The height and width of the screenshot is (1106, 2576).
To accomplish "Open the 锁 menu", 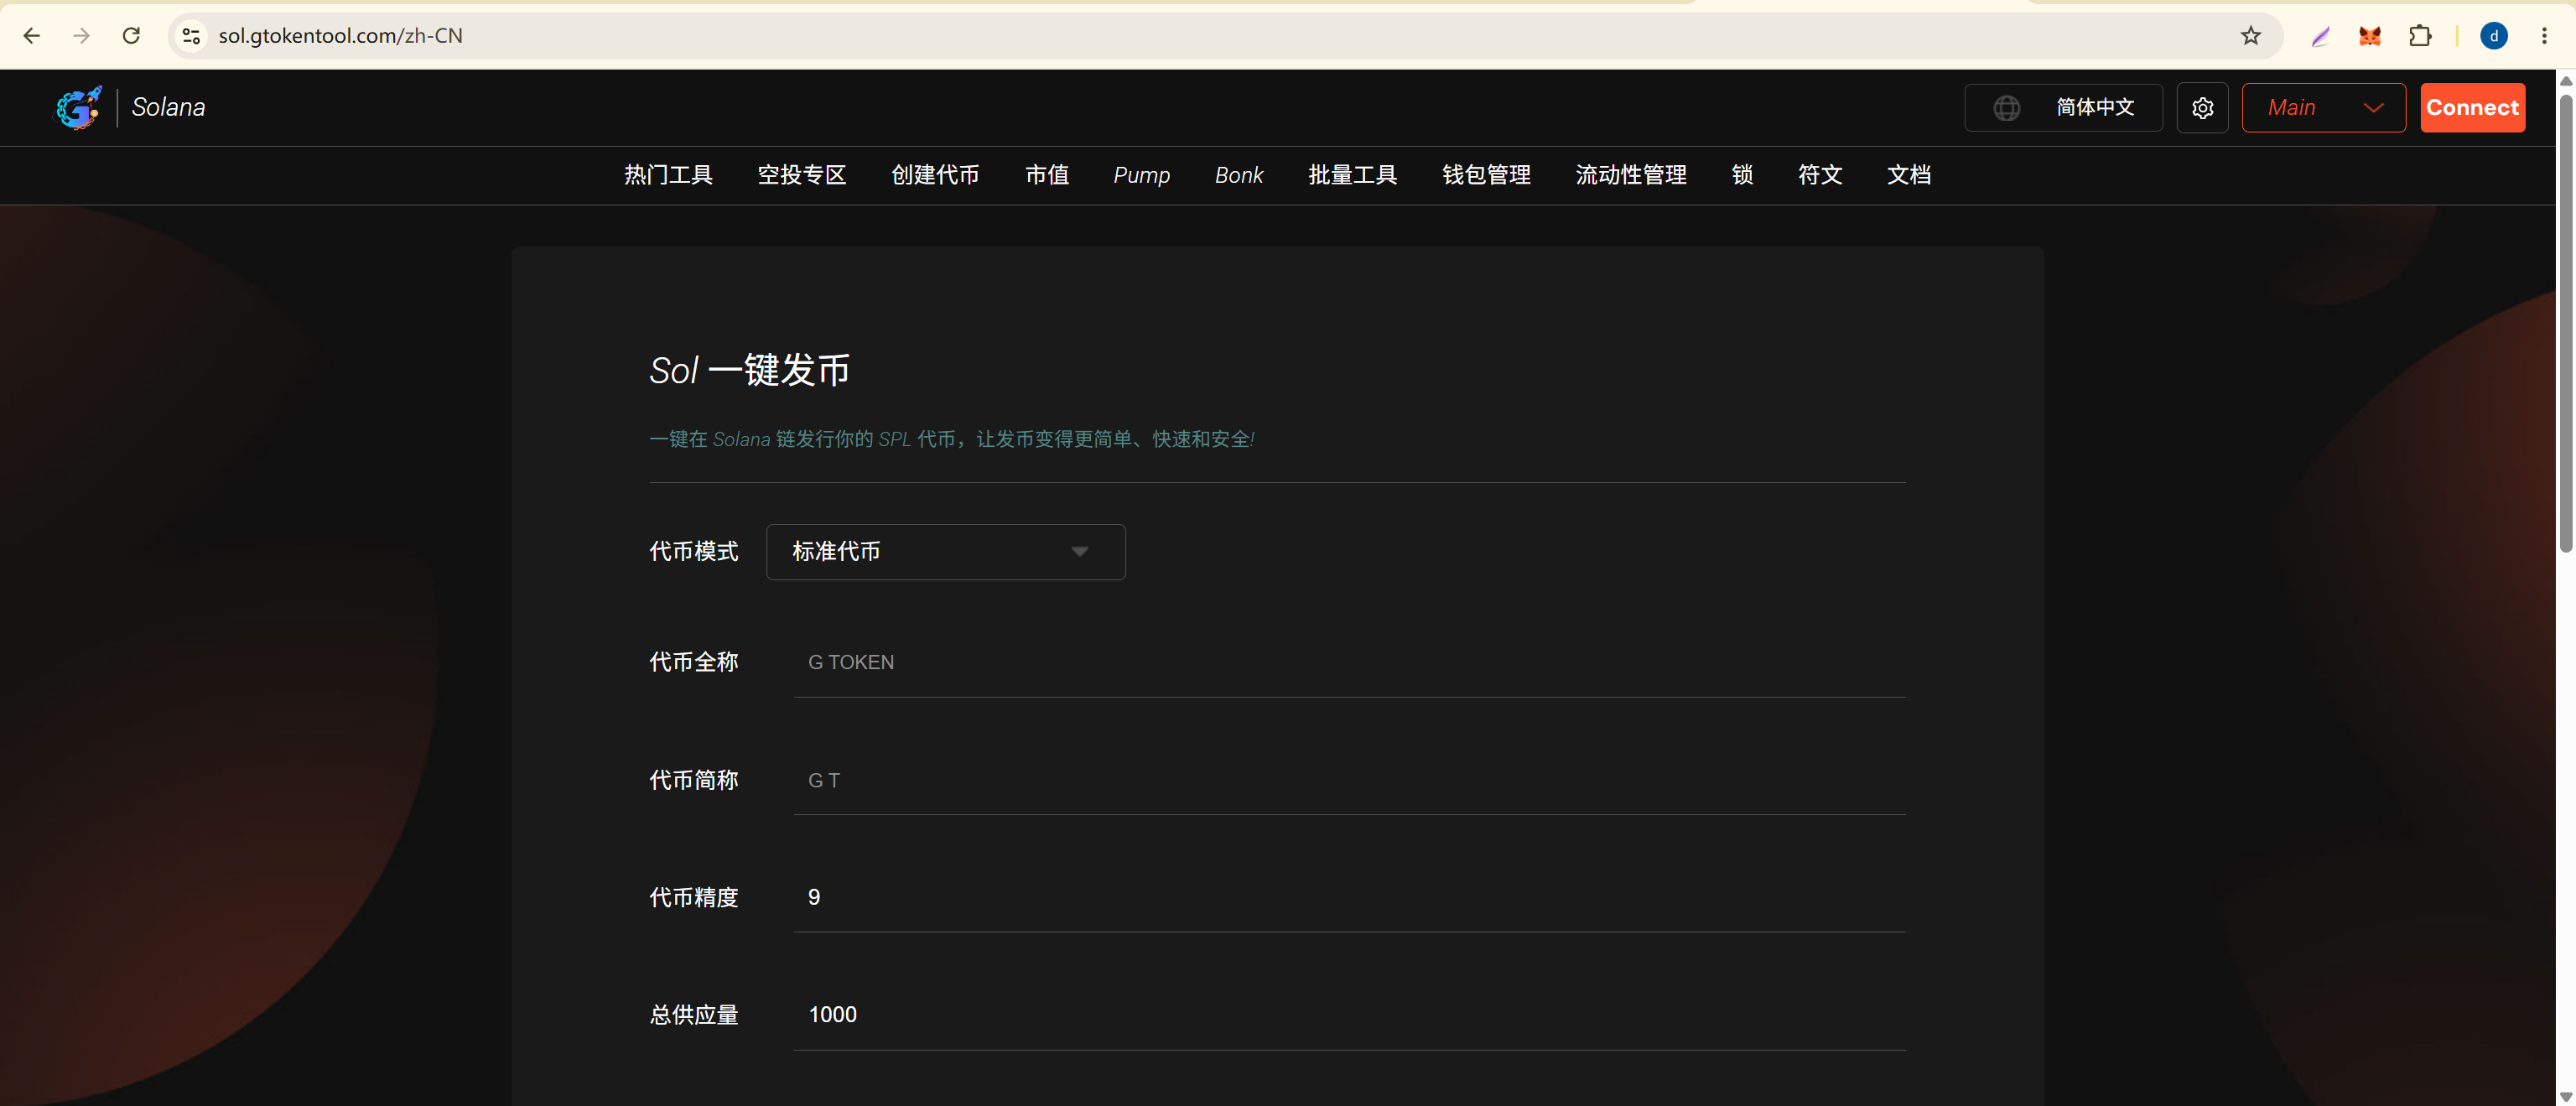I will 1742,176.
